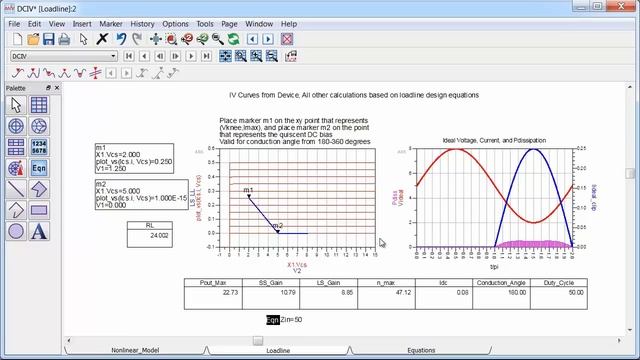
Task: Click plot zoom-out grid icon
Action: (x=272, y=56)
